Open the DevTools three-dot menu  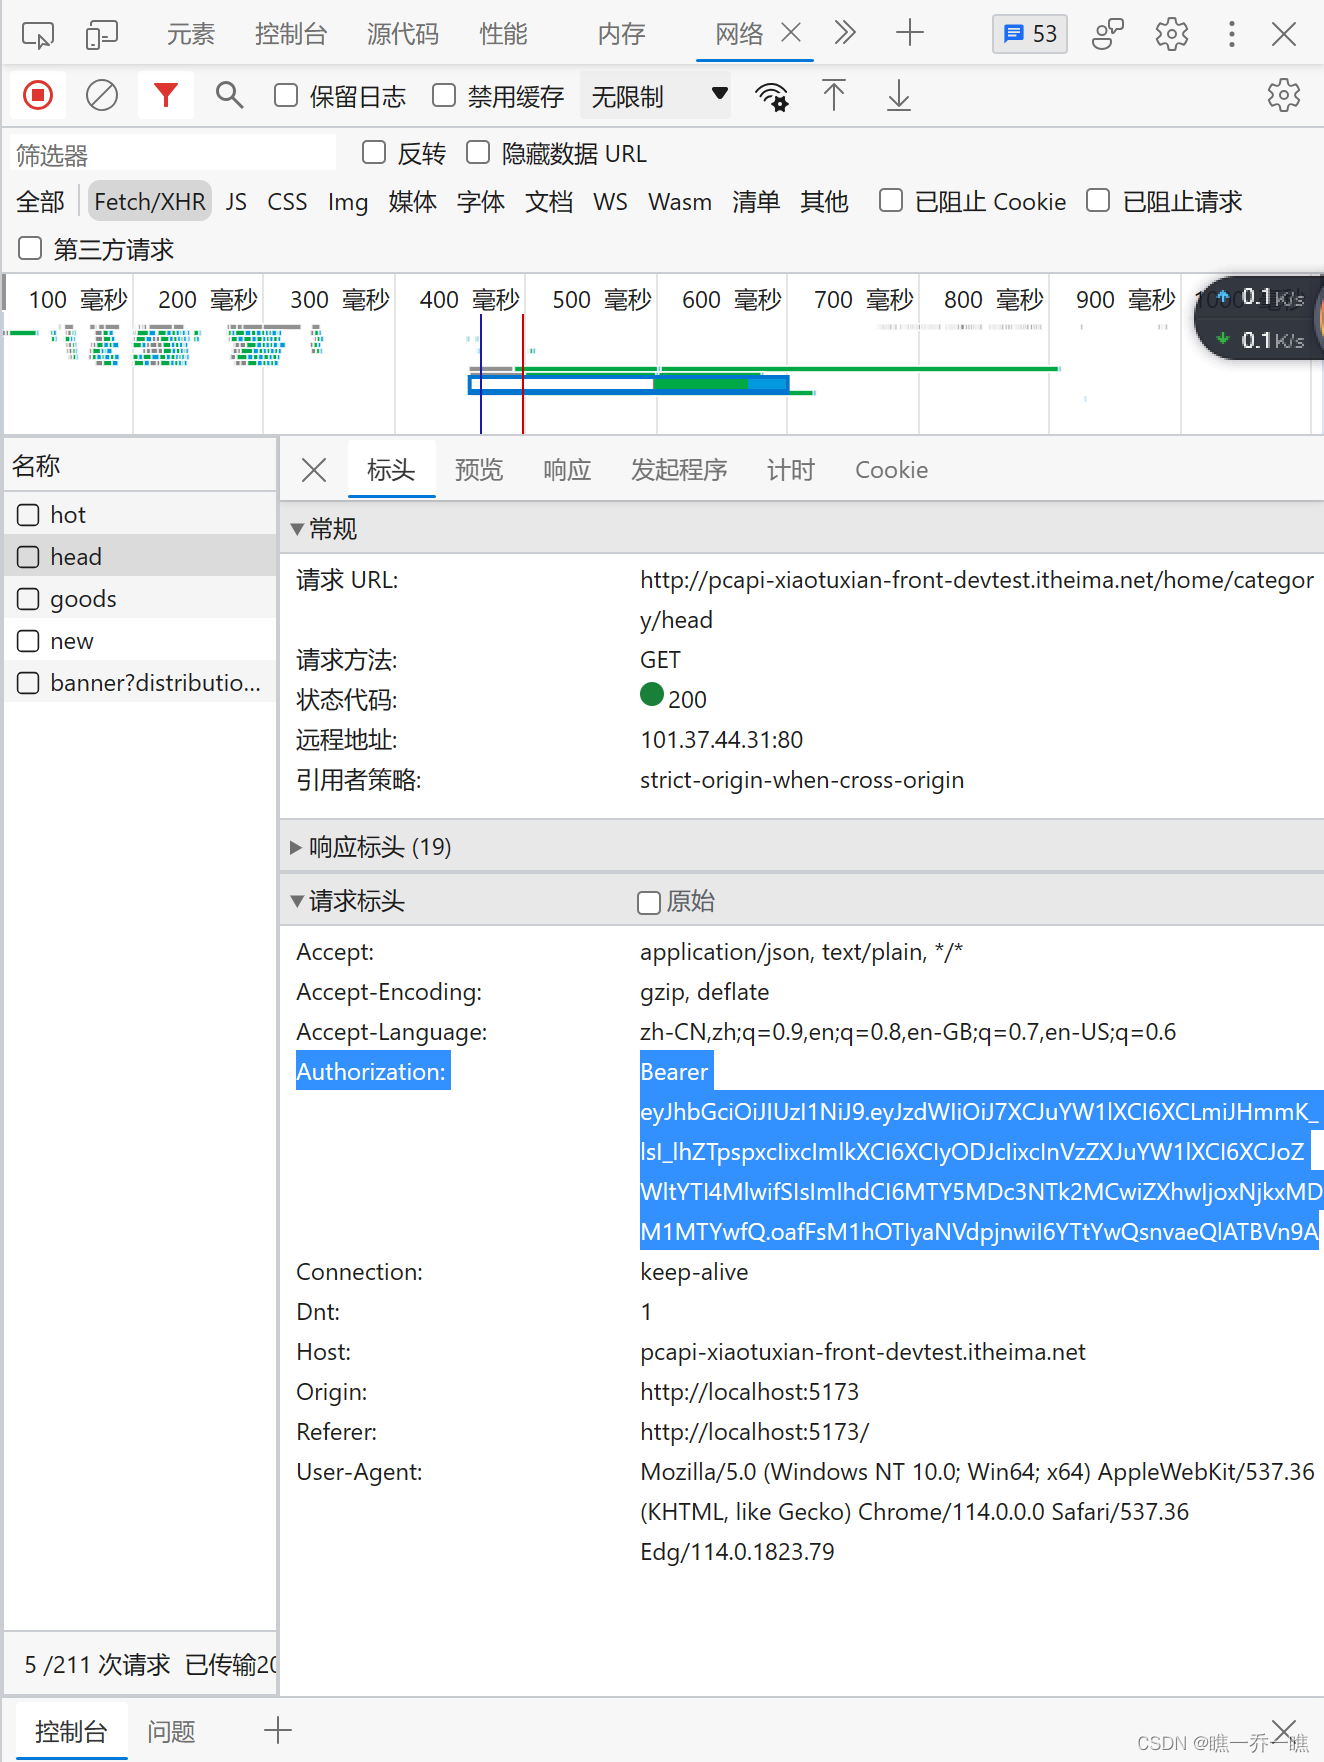(1231, 35)
